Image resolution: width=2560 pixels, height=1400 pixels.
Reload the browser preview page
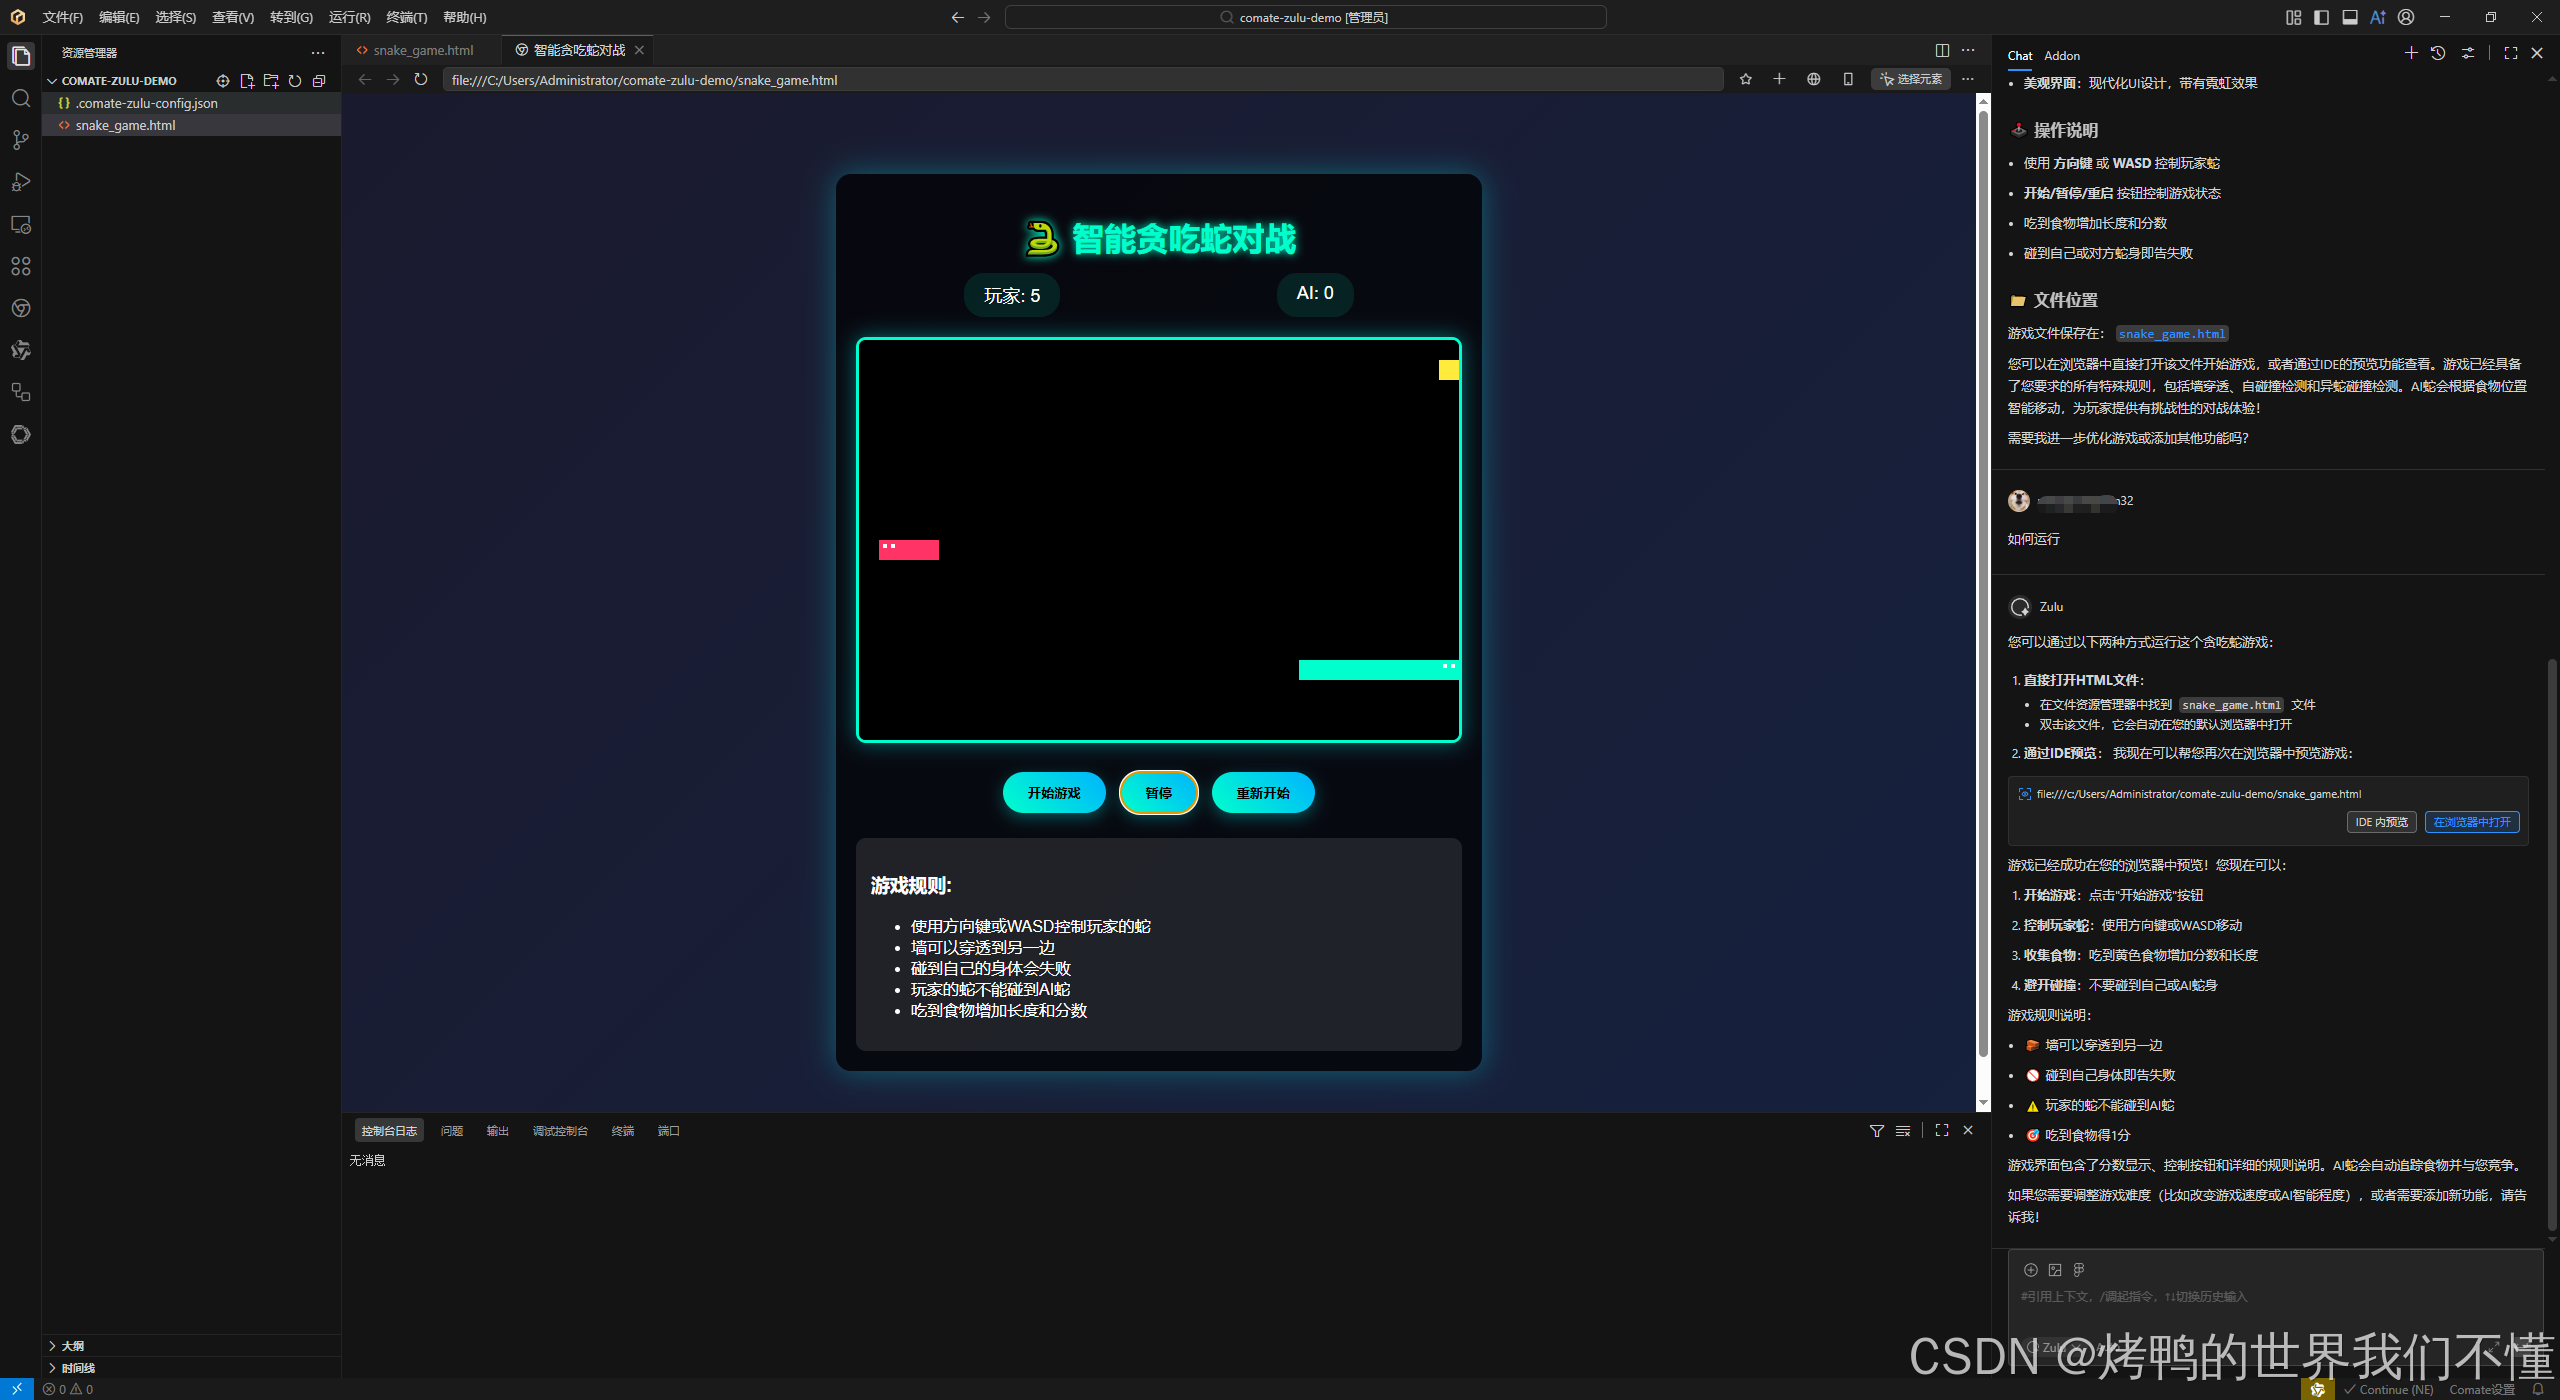tap(421, 80)
